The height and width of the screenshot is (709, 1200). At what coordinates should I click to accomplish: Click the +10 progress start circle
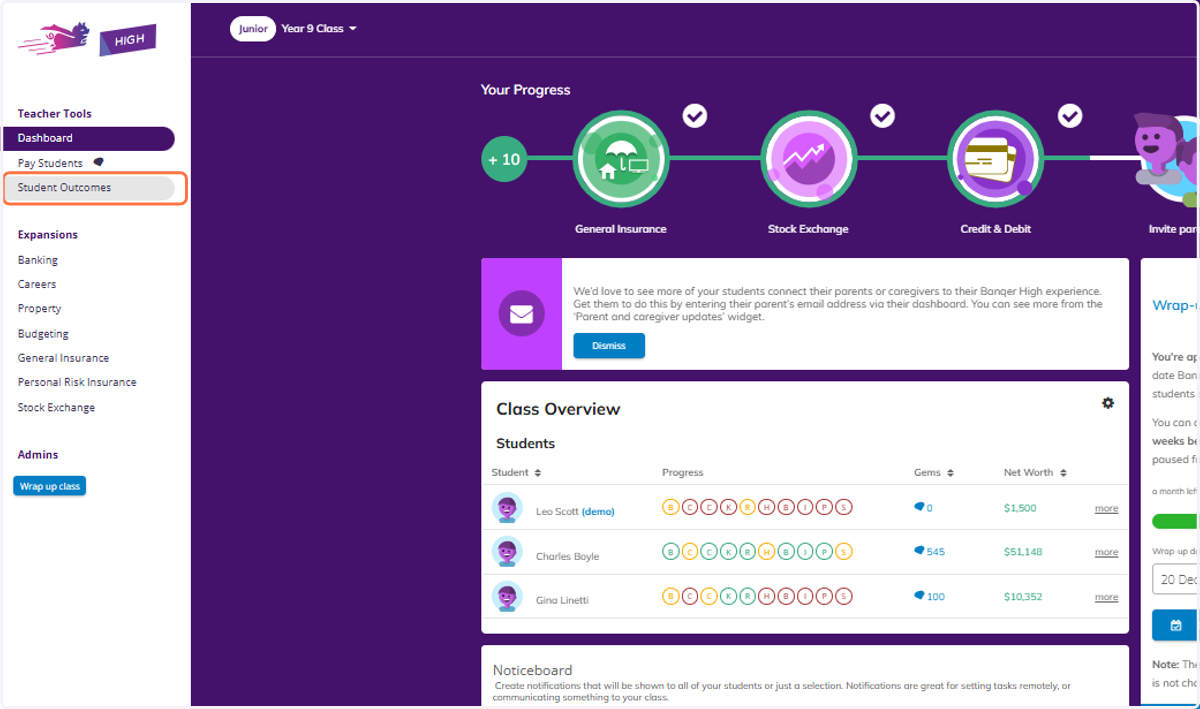click(504, 159)
